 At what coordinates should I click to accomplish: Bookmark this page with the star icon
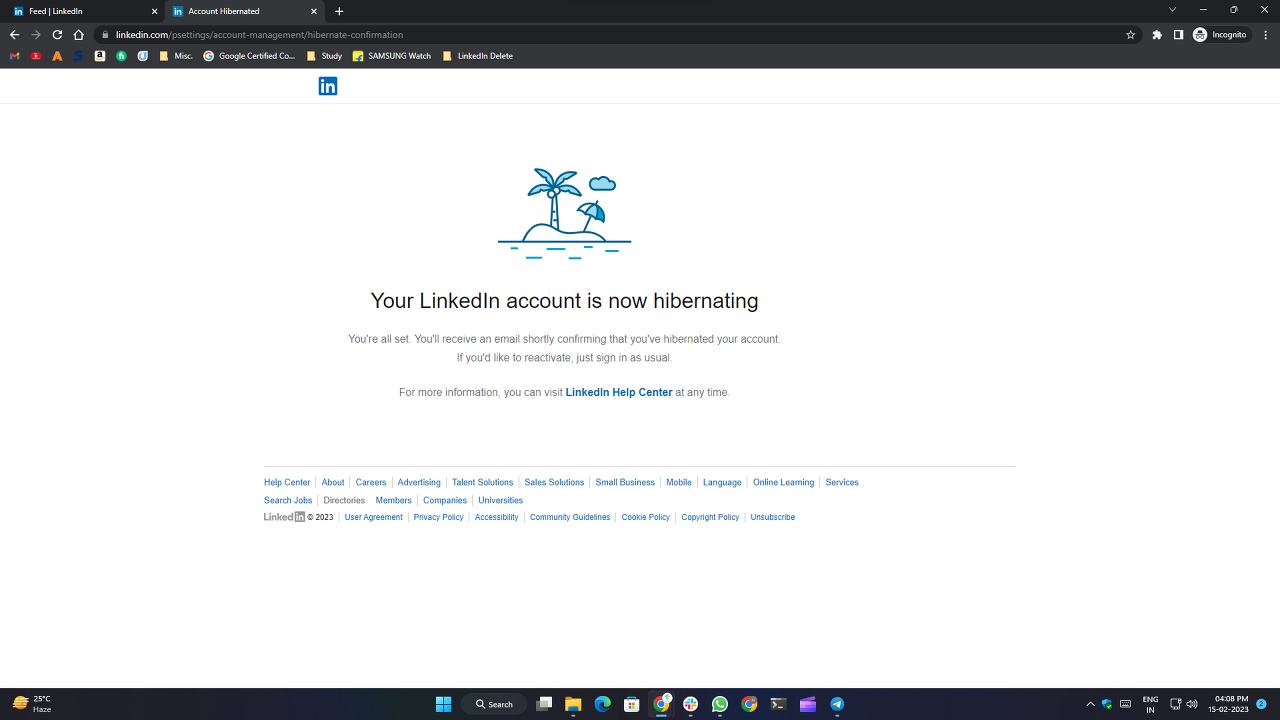point(1131,34)
